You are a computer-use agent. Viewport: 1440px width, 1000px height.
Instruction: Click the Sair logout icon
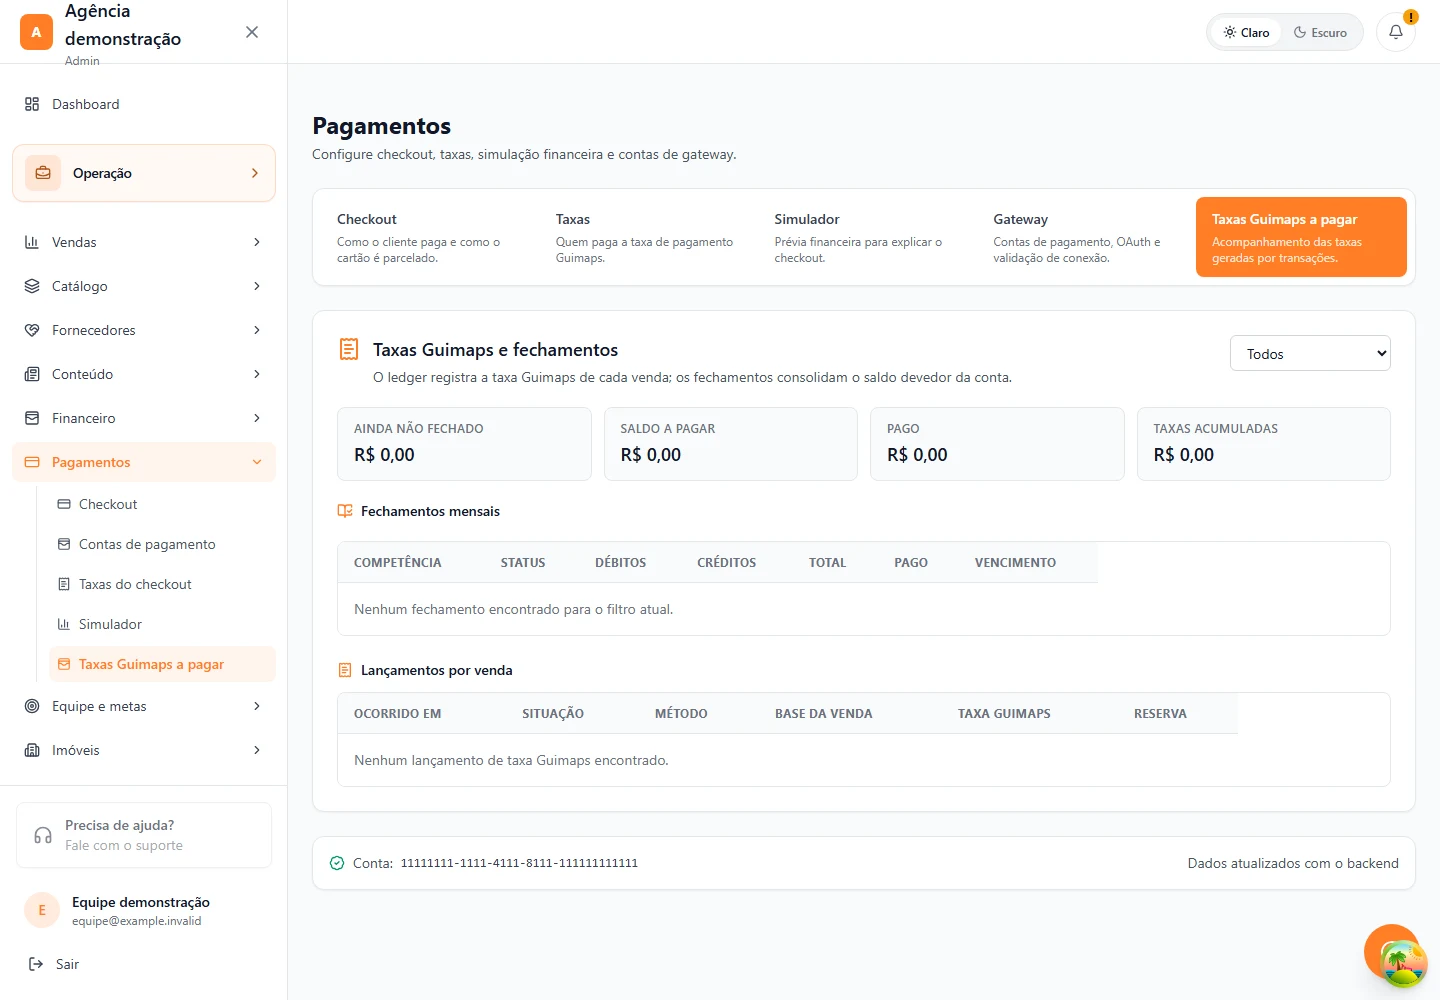pyautogui.click(x=36, y=964)
